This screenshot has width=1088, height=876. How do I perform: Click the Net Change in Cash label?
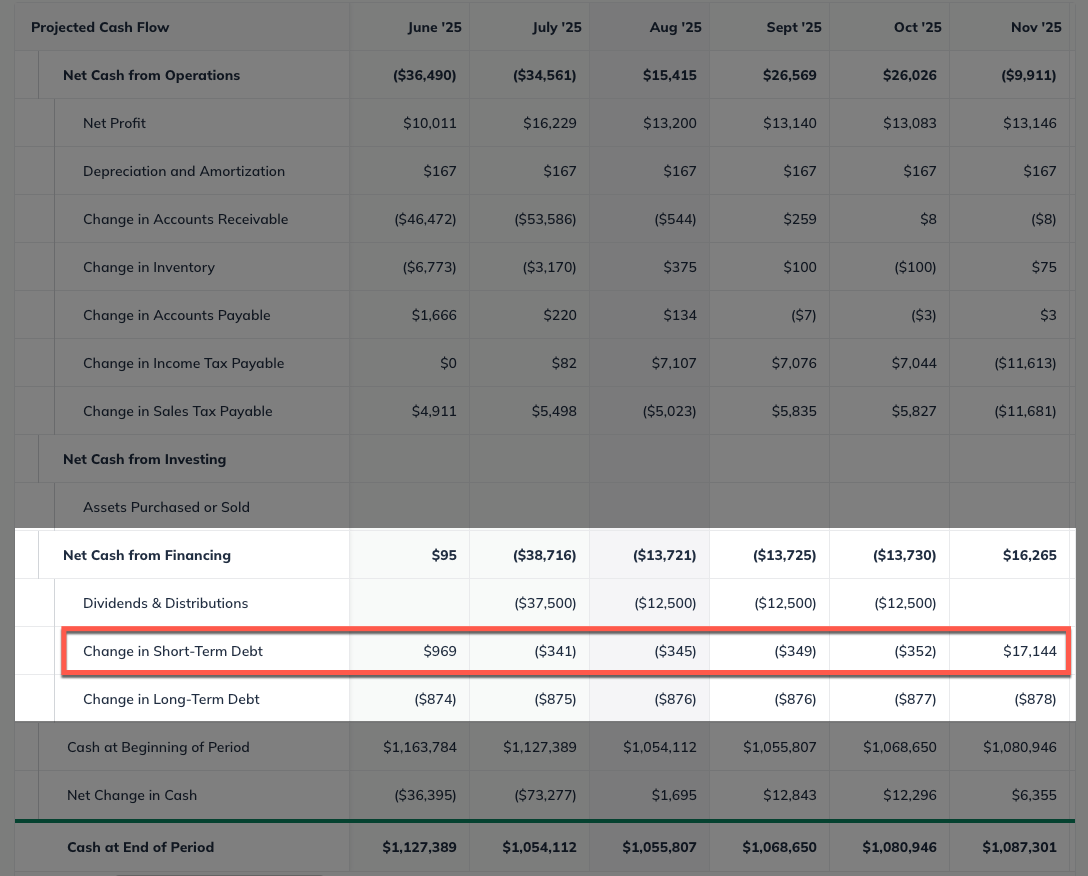tap(132, 795)
